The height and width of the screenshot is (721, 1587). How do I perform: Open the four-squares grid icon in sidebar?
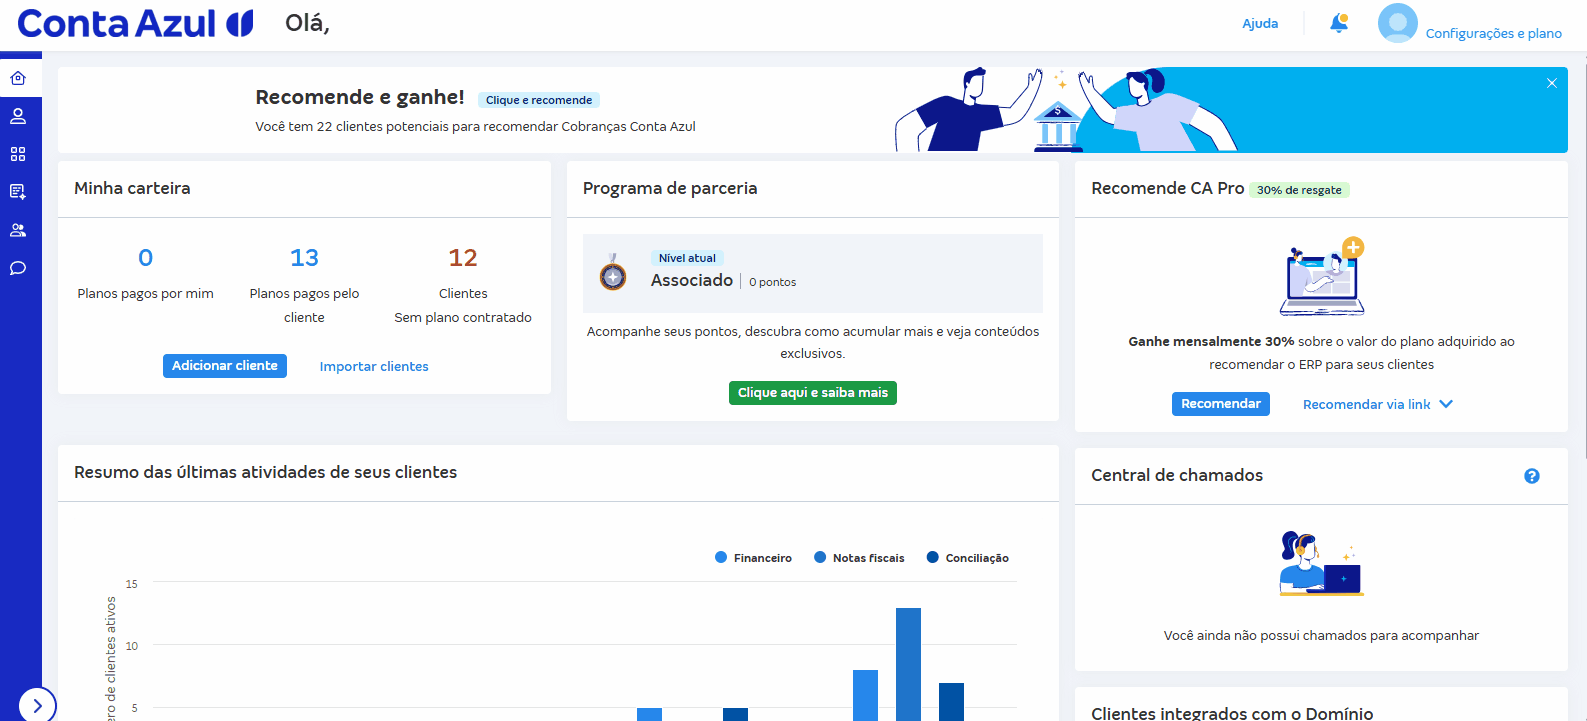coord(18,154)
